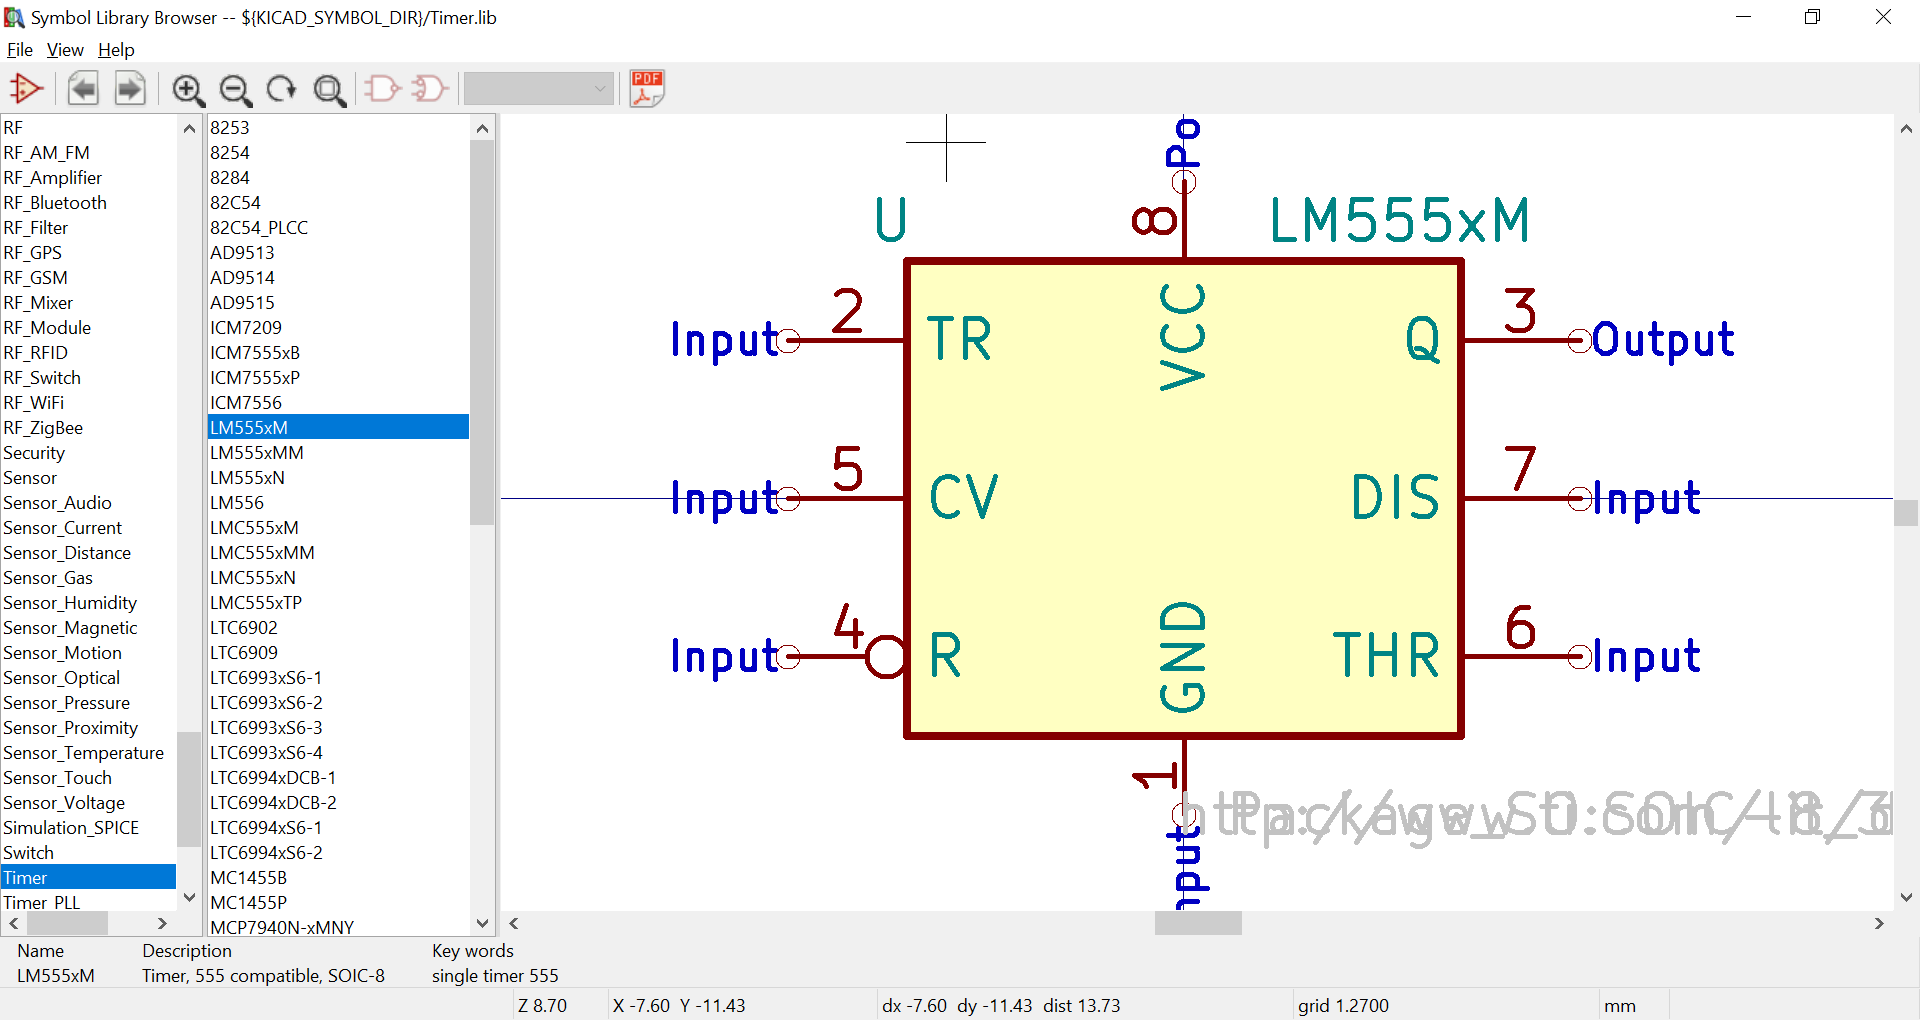
Task: Select the RF_ZigBee library
Action: click(x=89, y=428)
